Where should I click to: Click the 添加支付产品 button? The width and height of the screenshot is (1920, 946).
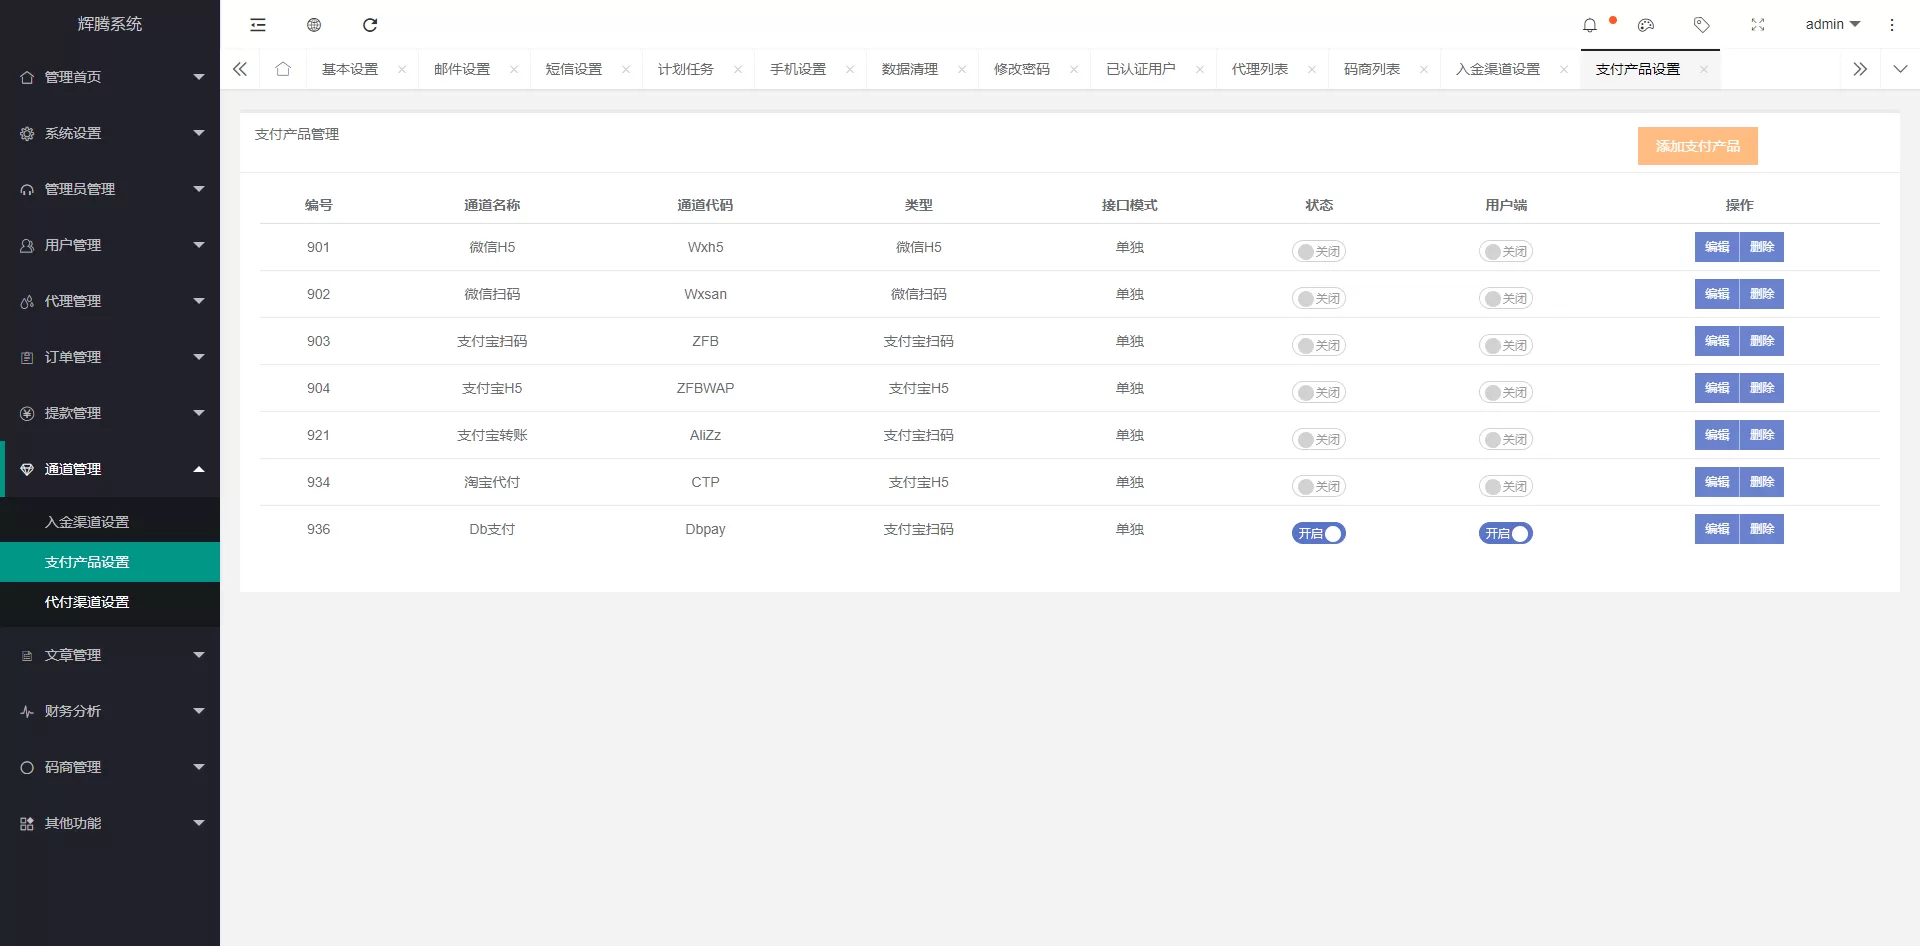coord(1697,146)
